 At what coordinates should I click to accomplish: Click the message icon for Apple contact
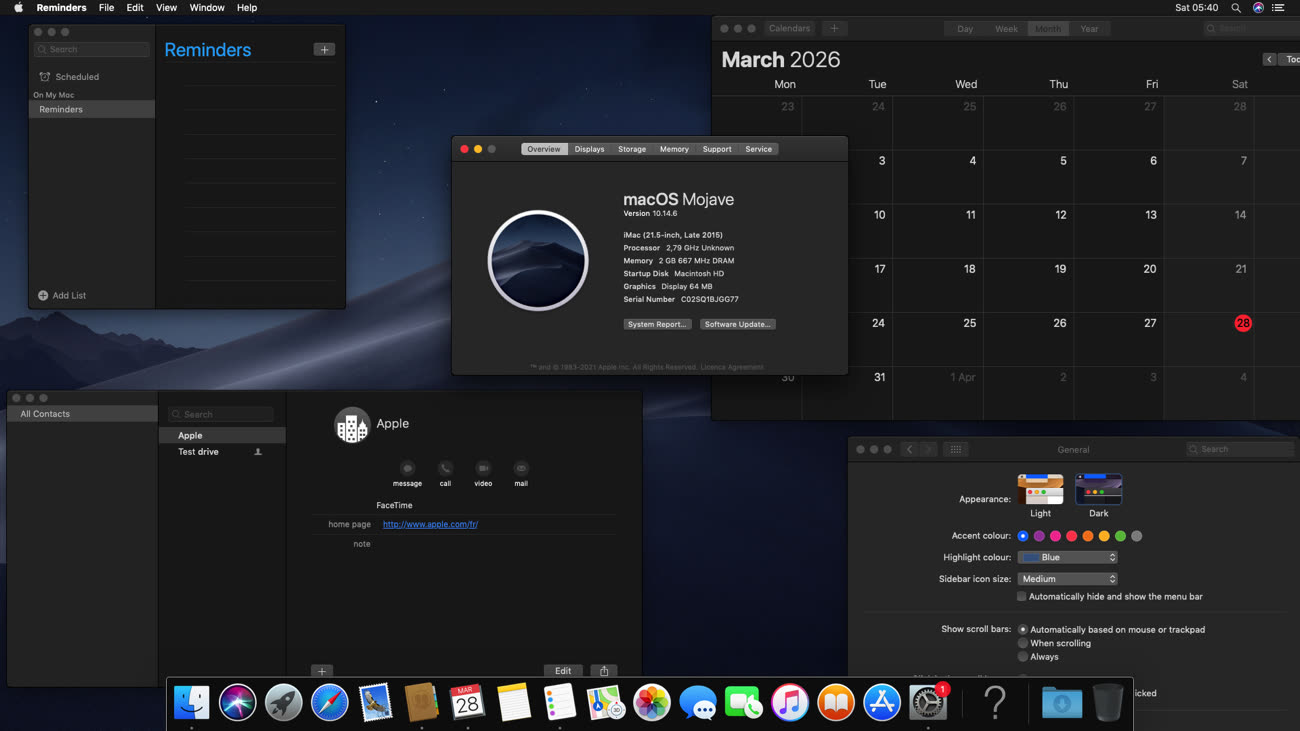[x=407, y=469]
